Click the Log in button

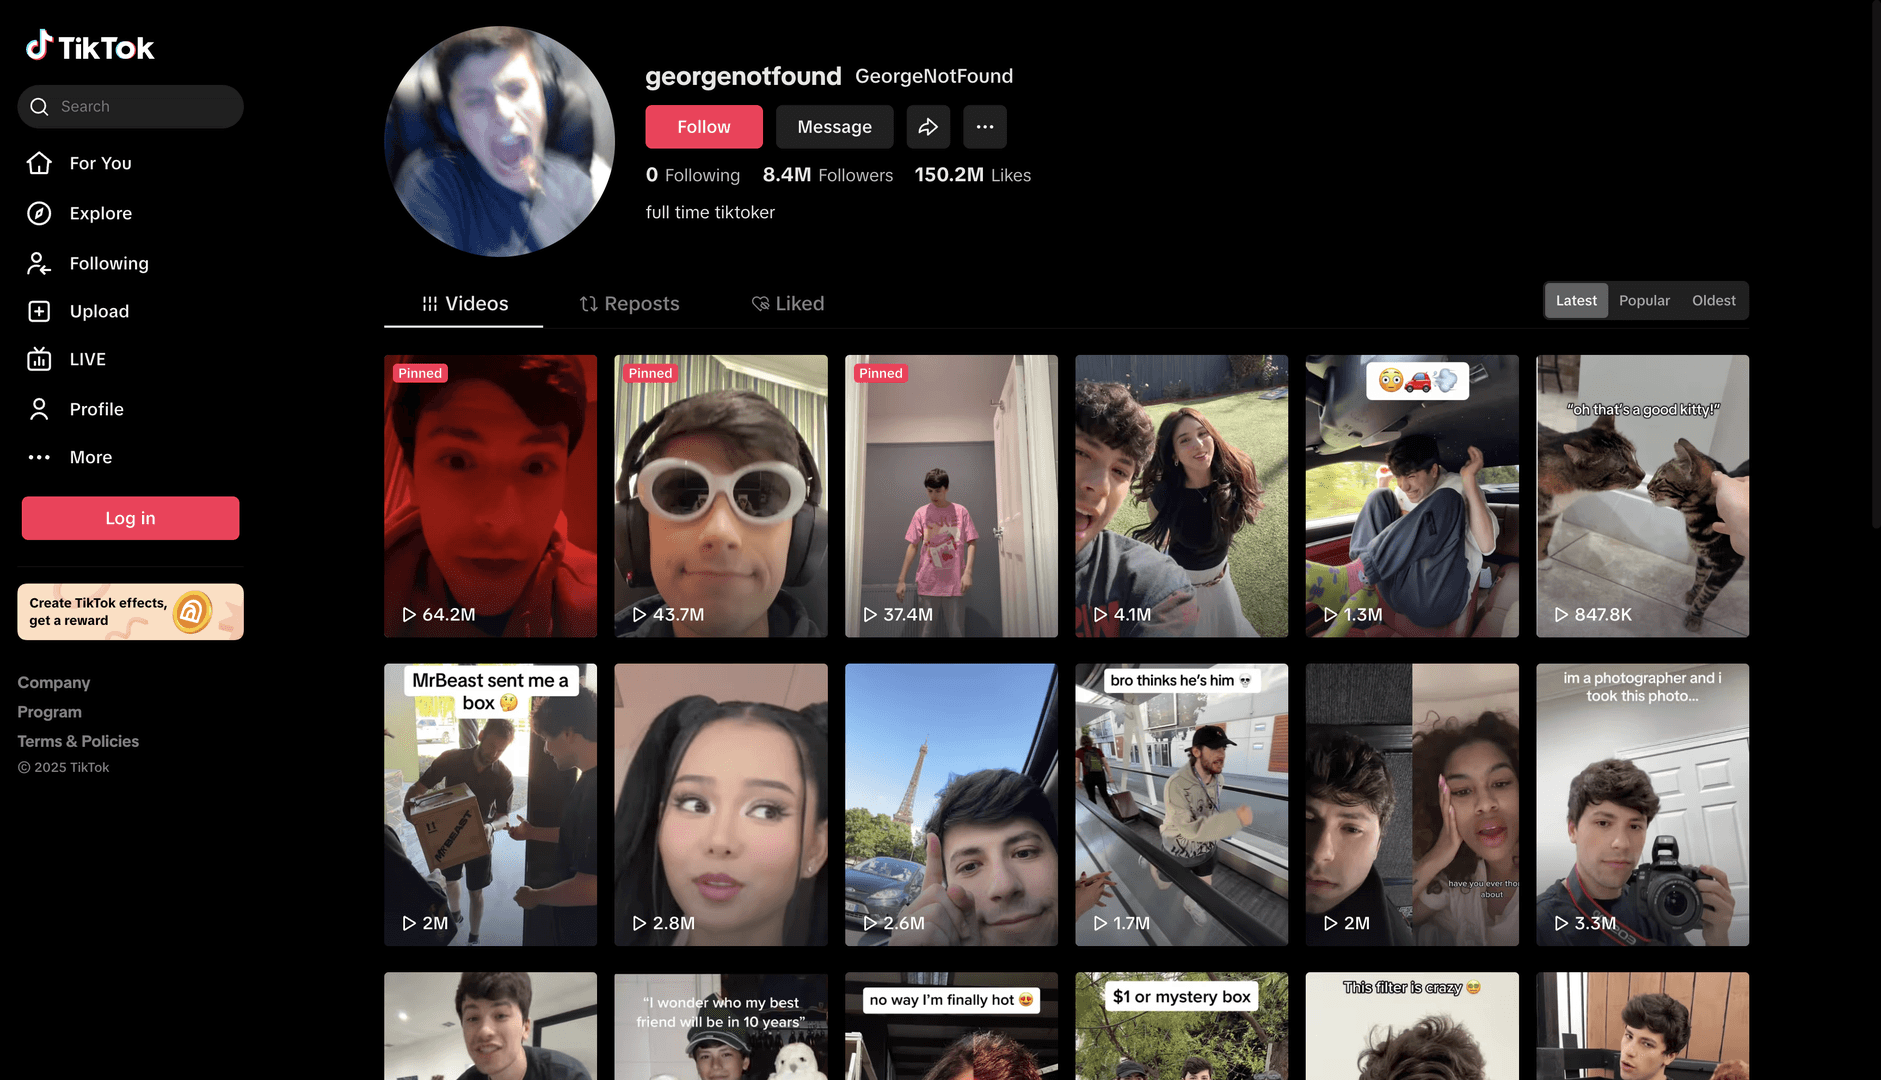(x=130, y=518)
